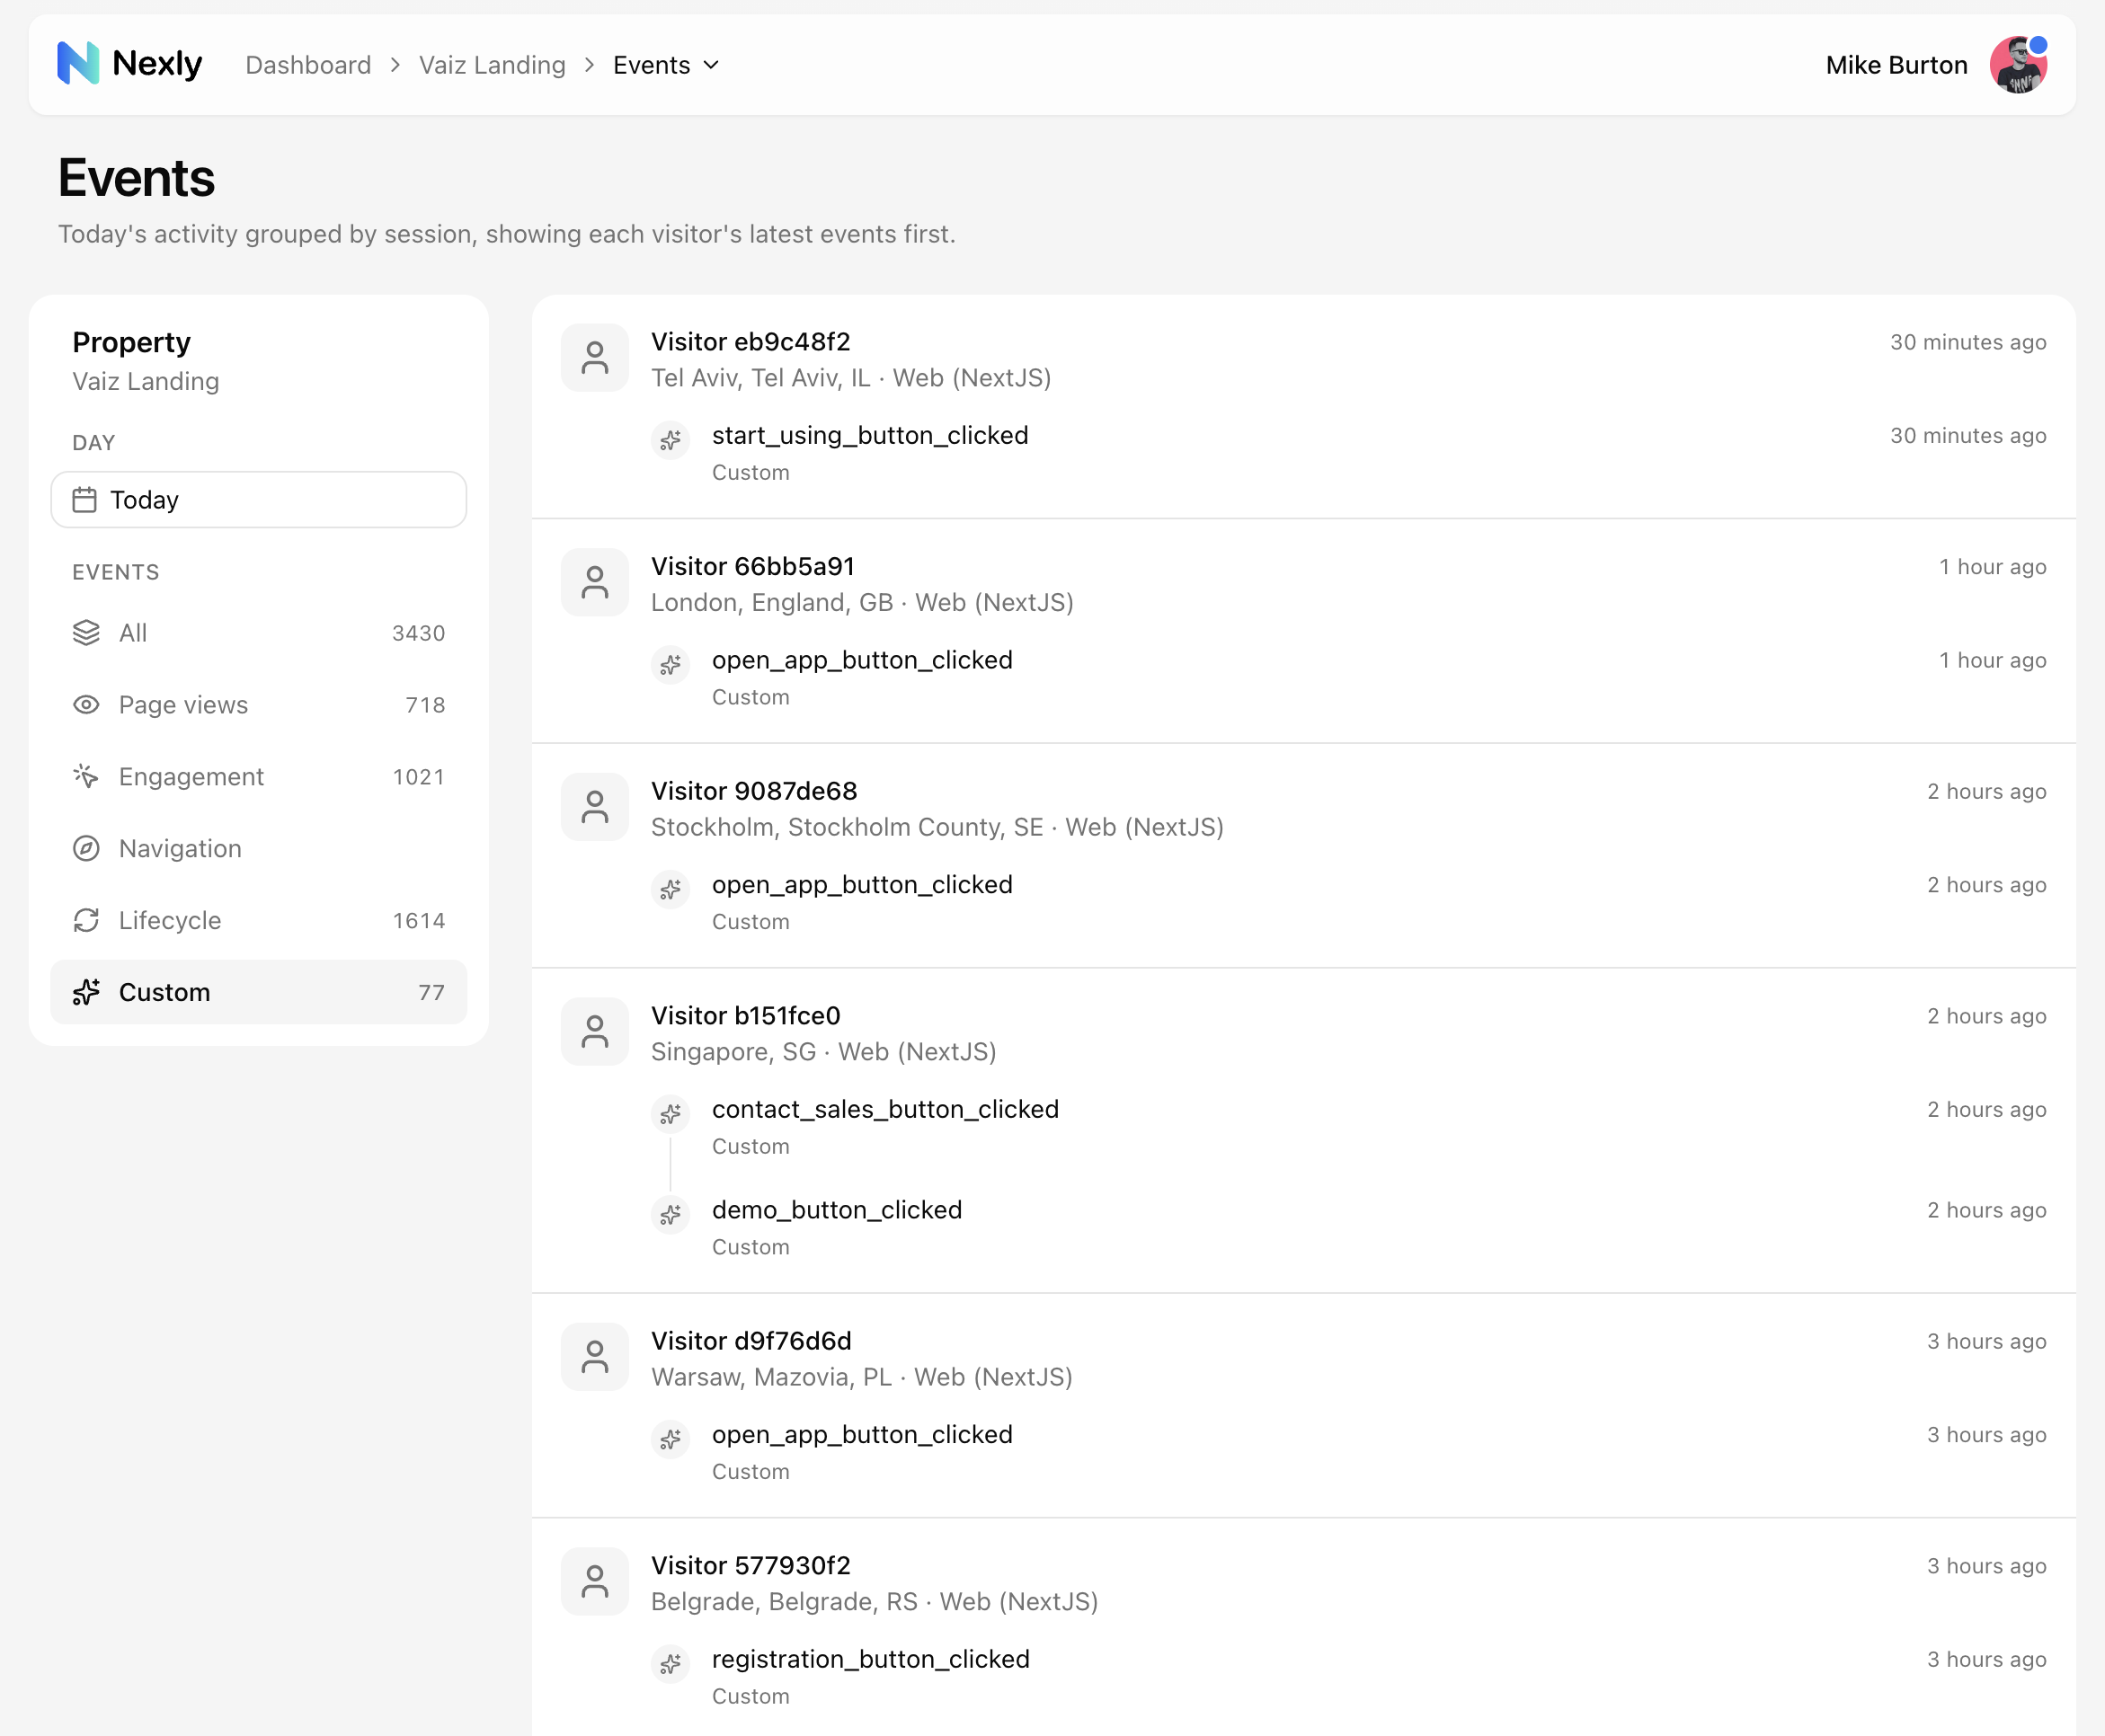This screenshot has height=1736, width=2105.
Task: Click the Nexly logo icon
Action: (x=78, y=64)
